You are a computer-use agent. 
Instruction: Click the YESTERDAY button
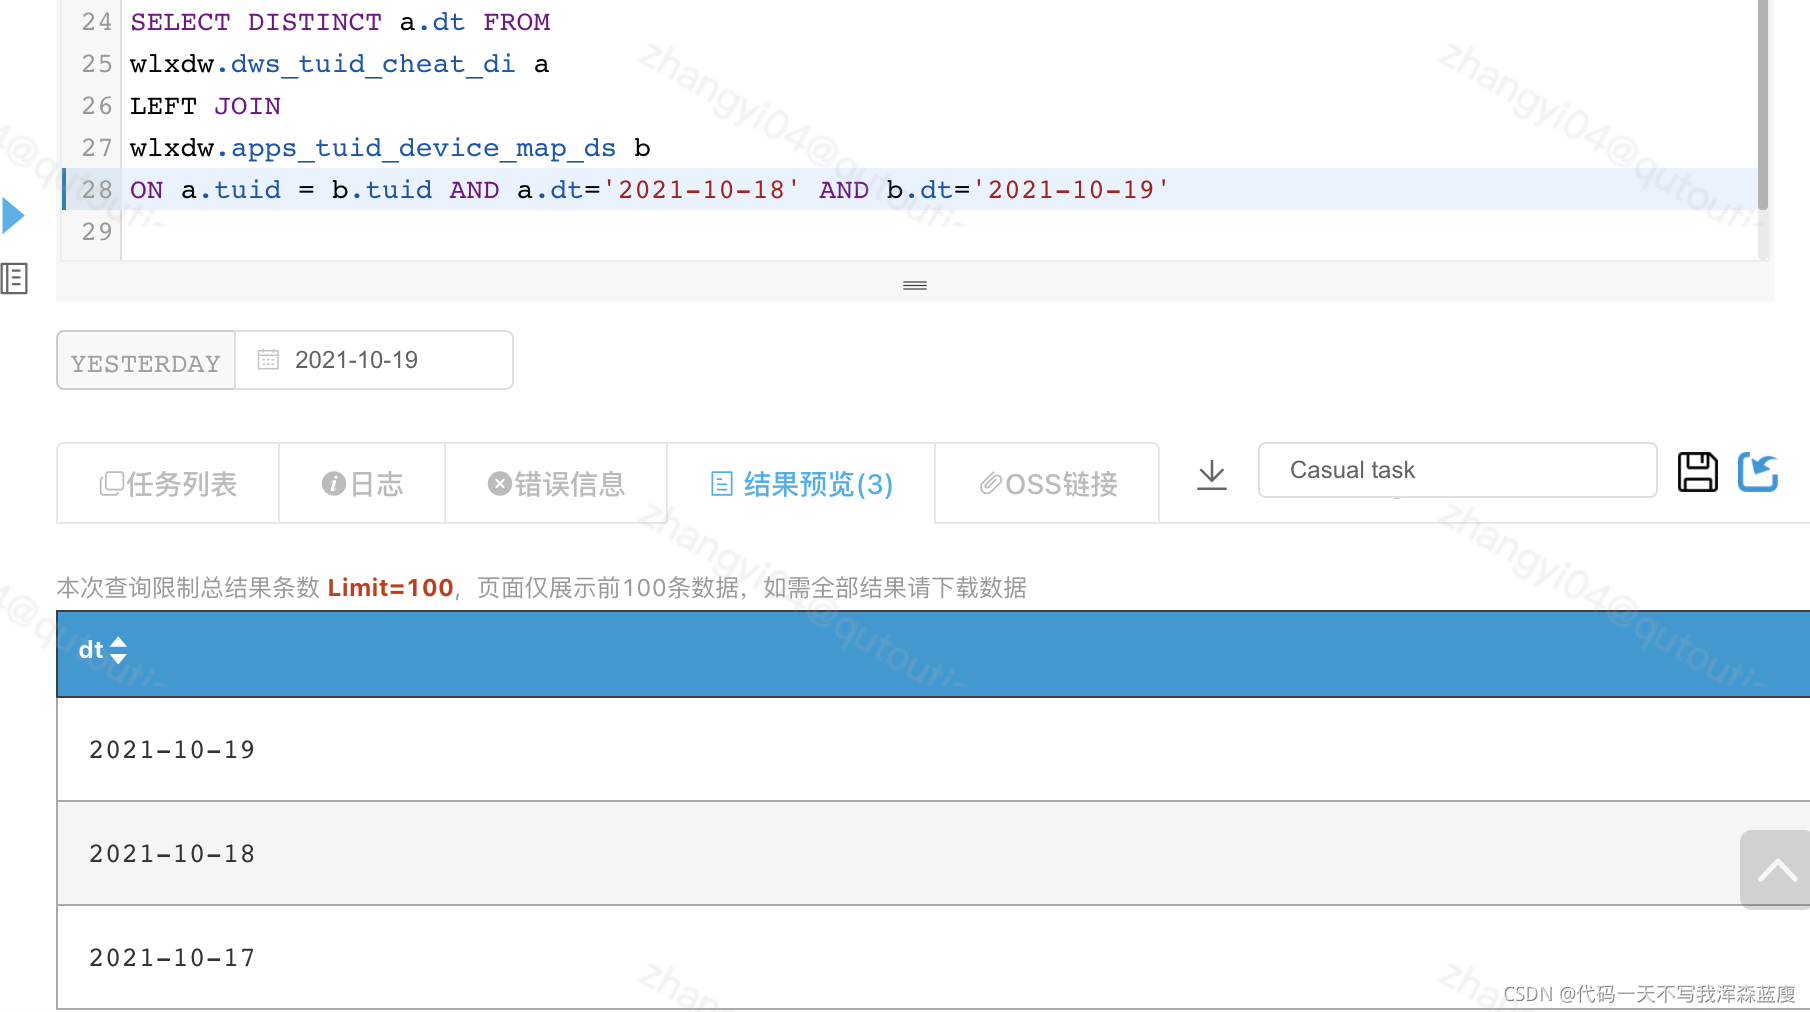146,361
